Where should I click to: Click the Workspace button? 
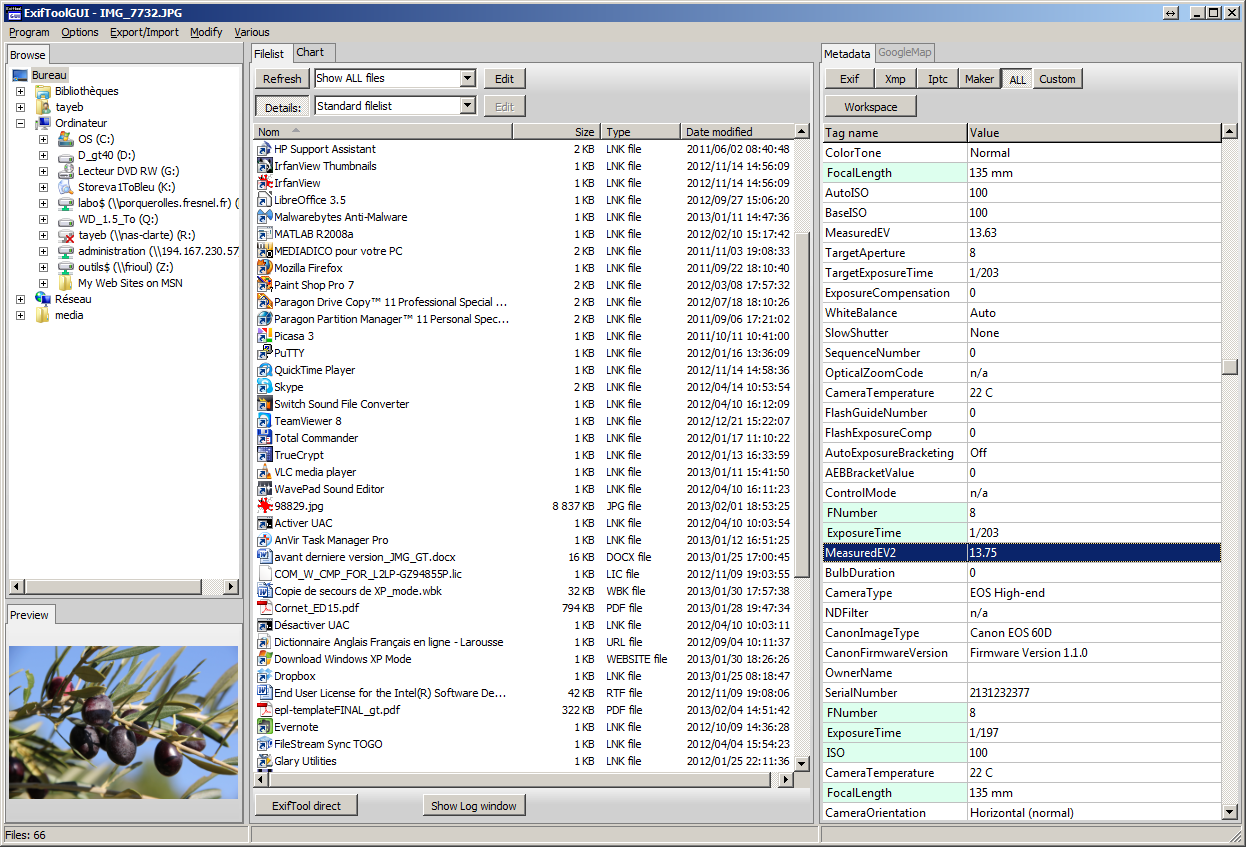(871, 107)
